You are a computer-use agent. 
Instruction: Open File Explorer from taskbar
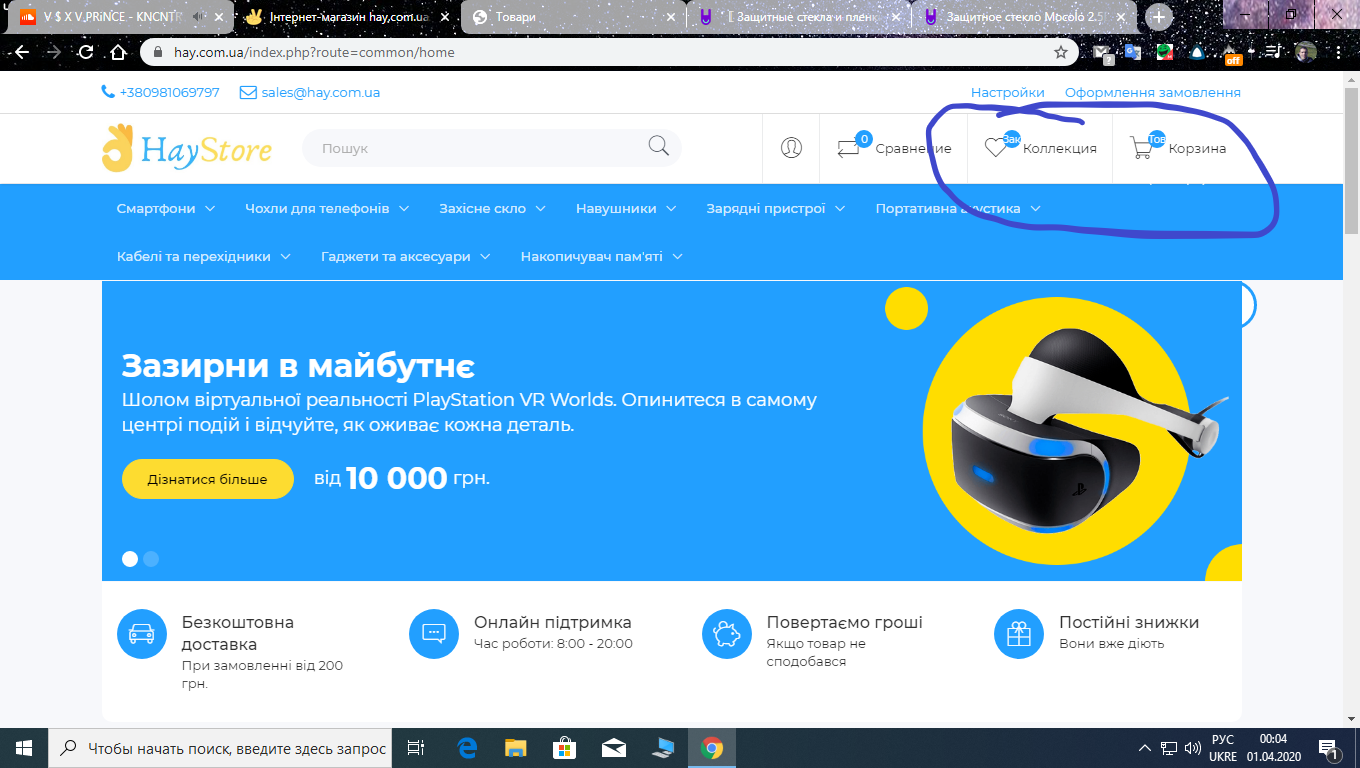(x=515, y=747)
